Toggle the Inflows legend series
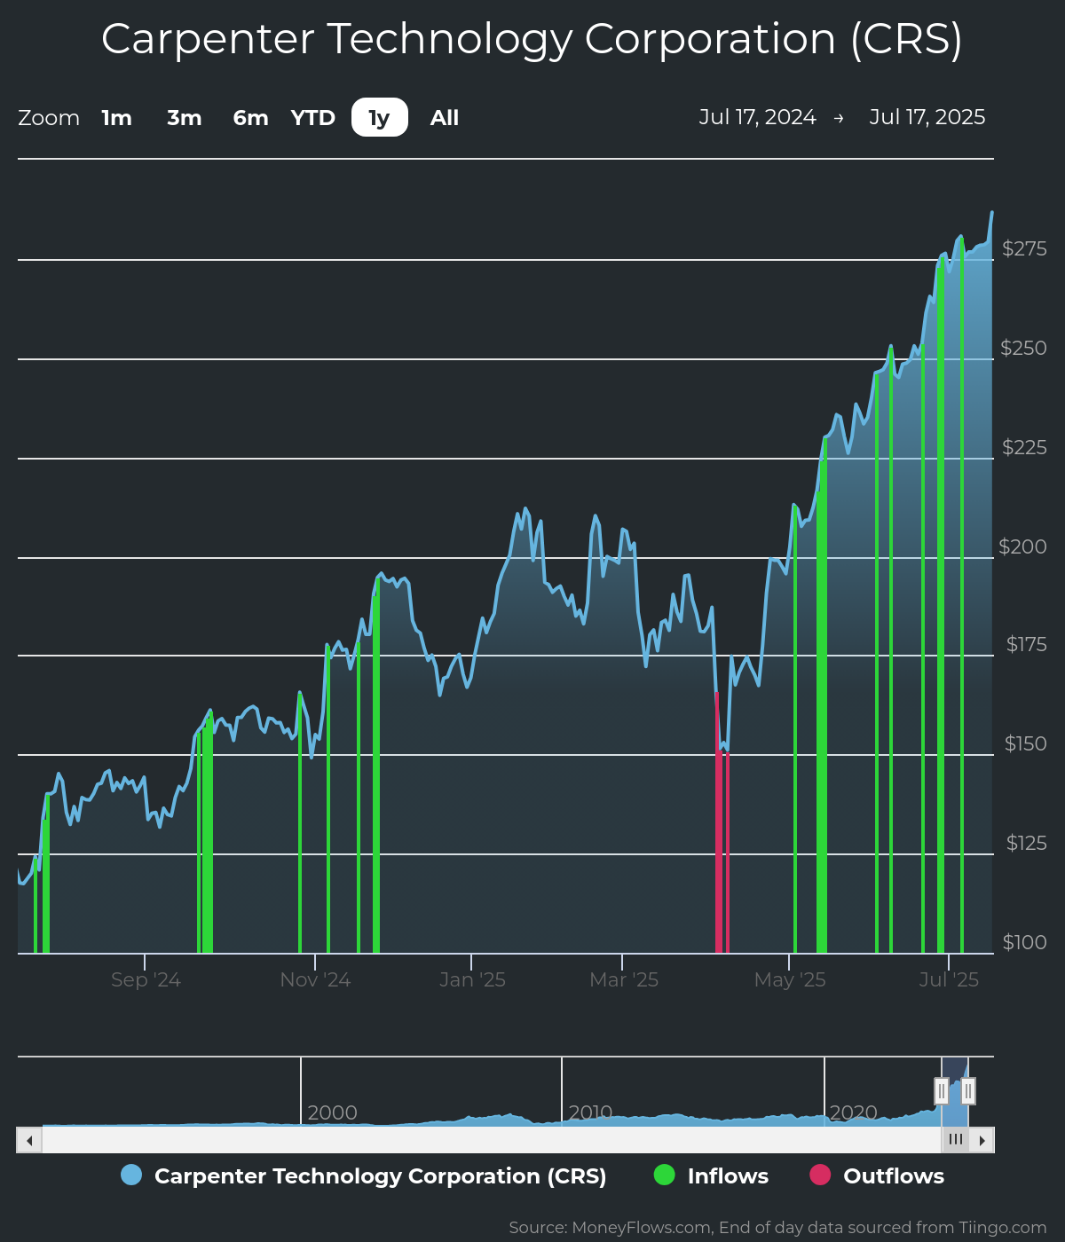This screenshot has width=1065, height=1242. click(711, 1176)
